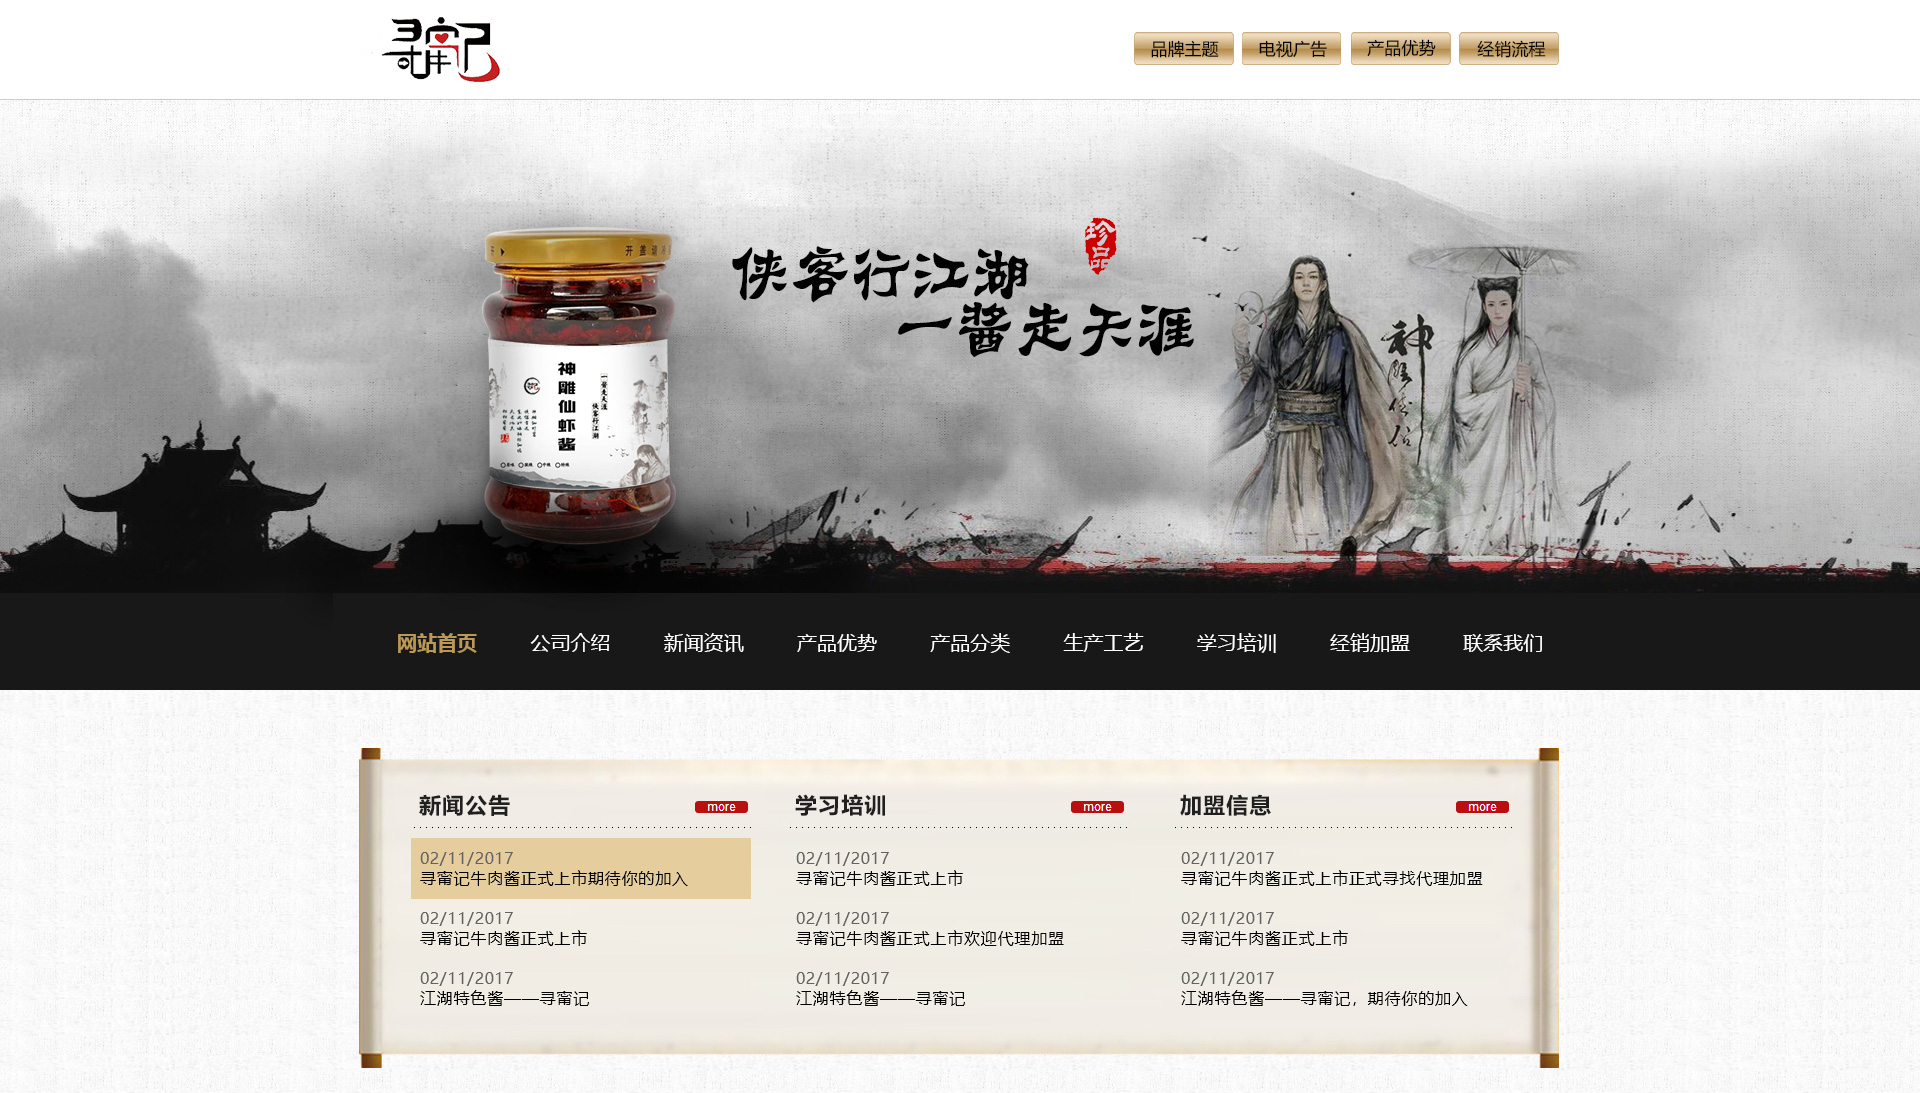Viewport: 1920px width, 1093px height.
Task: Open article 寻甯记牛肉酱正式上市正式寻找代理加盟
Action: point(1332,879)
